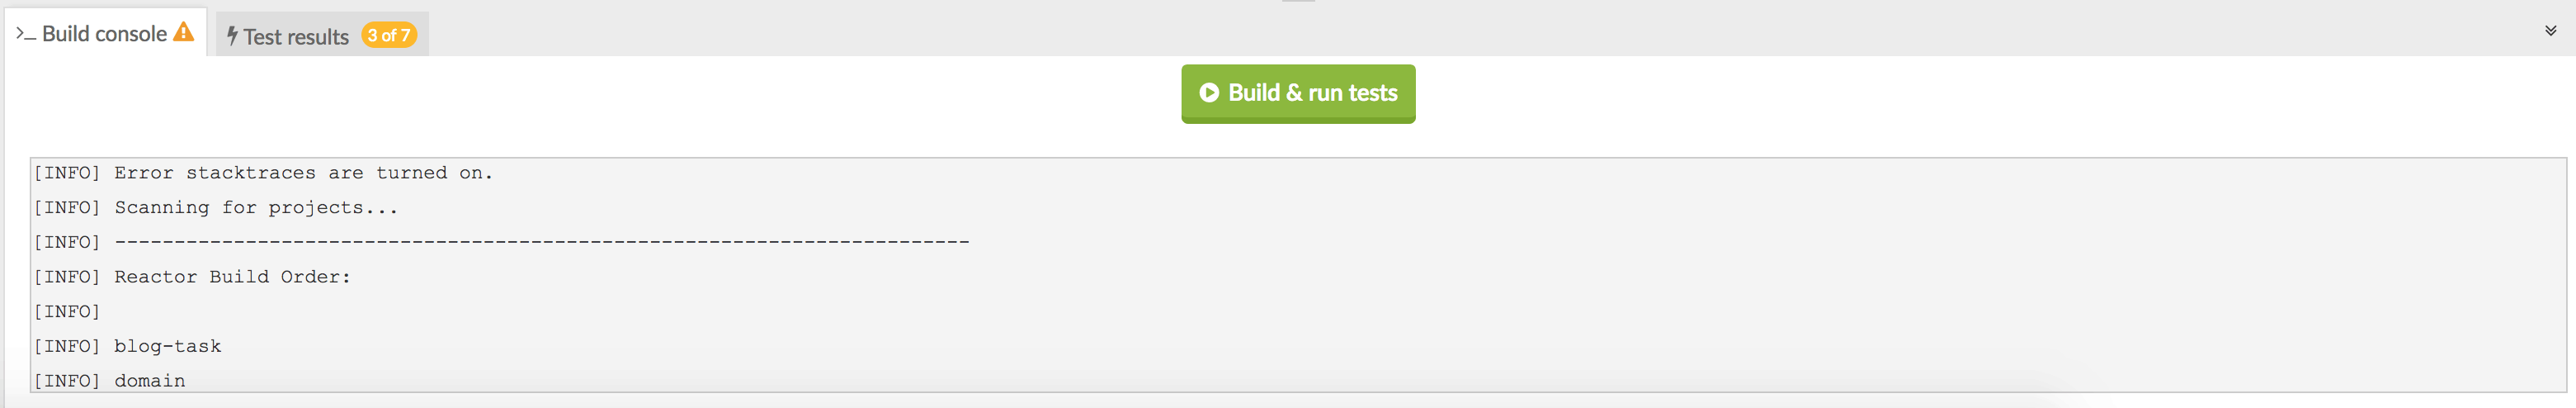Click the play icon inside the green button
The width and height of the screenshot is (2576, 408).
pyautogui.click(x=1208, y=93)
